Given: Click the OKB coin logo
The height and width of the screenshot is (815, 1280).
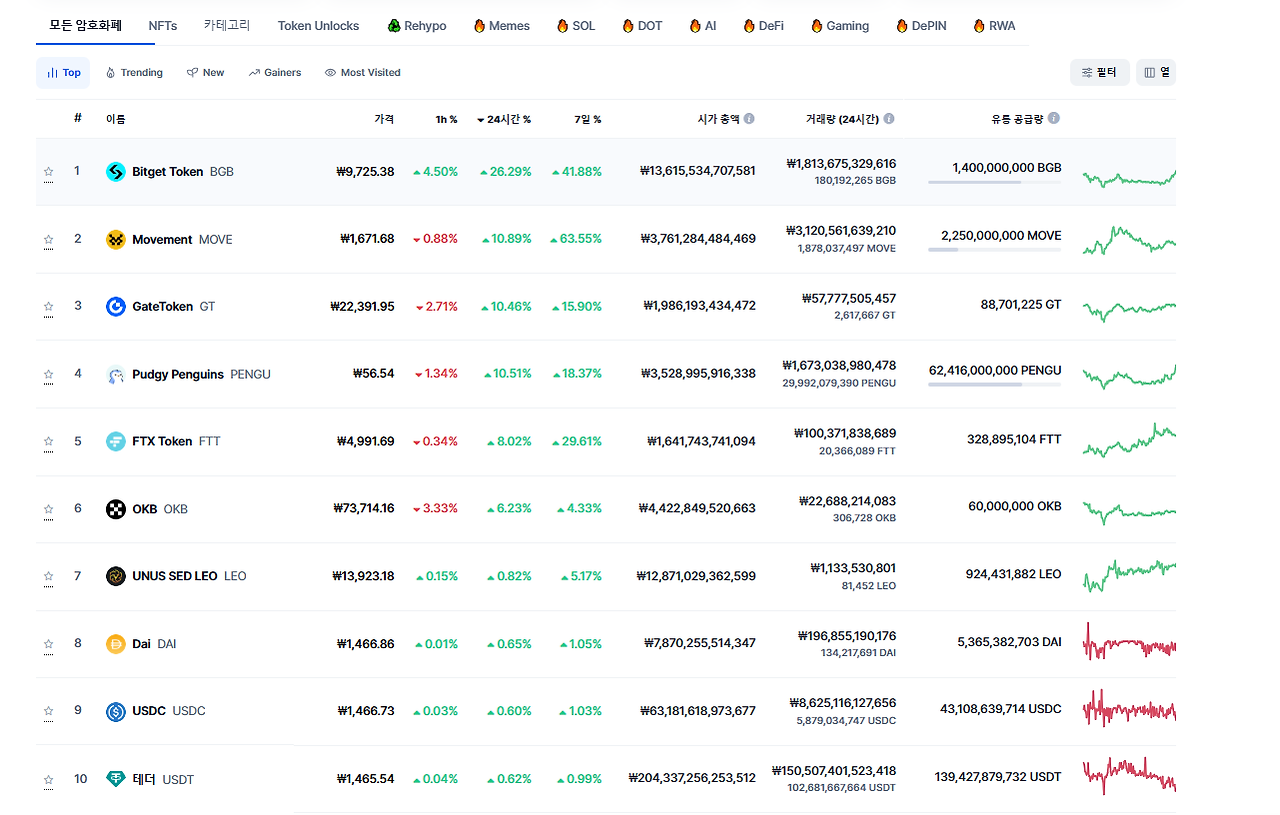Looking at the screenshot, I should [x=116, y=509].
